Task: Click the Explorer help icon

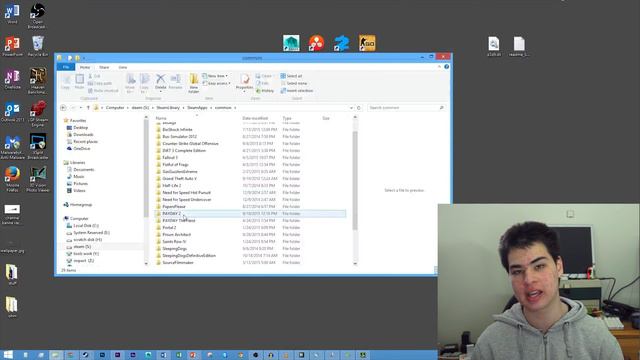Action: click(447, 67)
